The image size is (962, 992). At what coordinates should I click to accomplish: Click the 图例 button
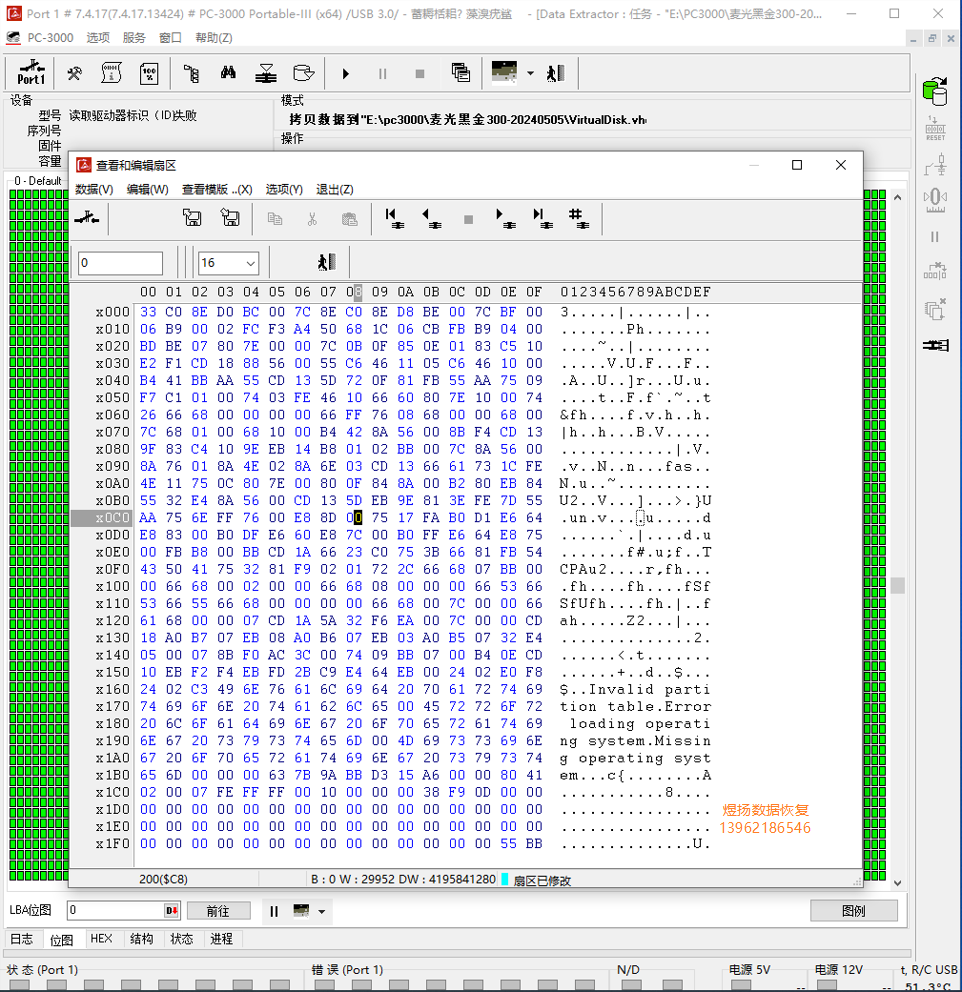(x=853, y=911)
